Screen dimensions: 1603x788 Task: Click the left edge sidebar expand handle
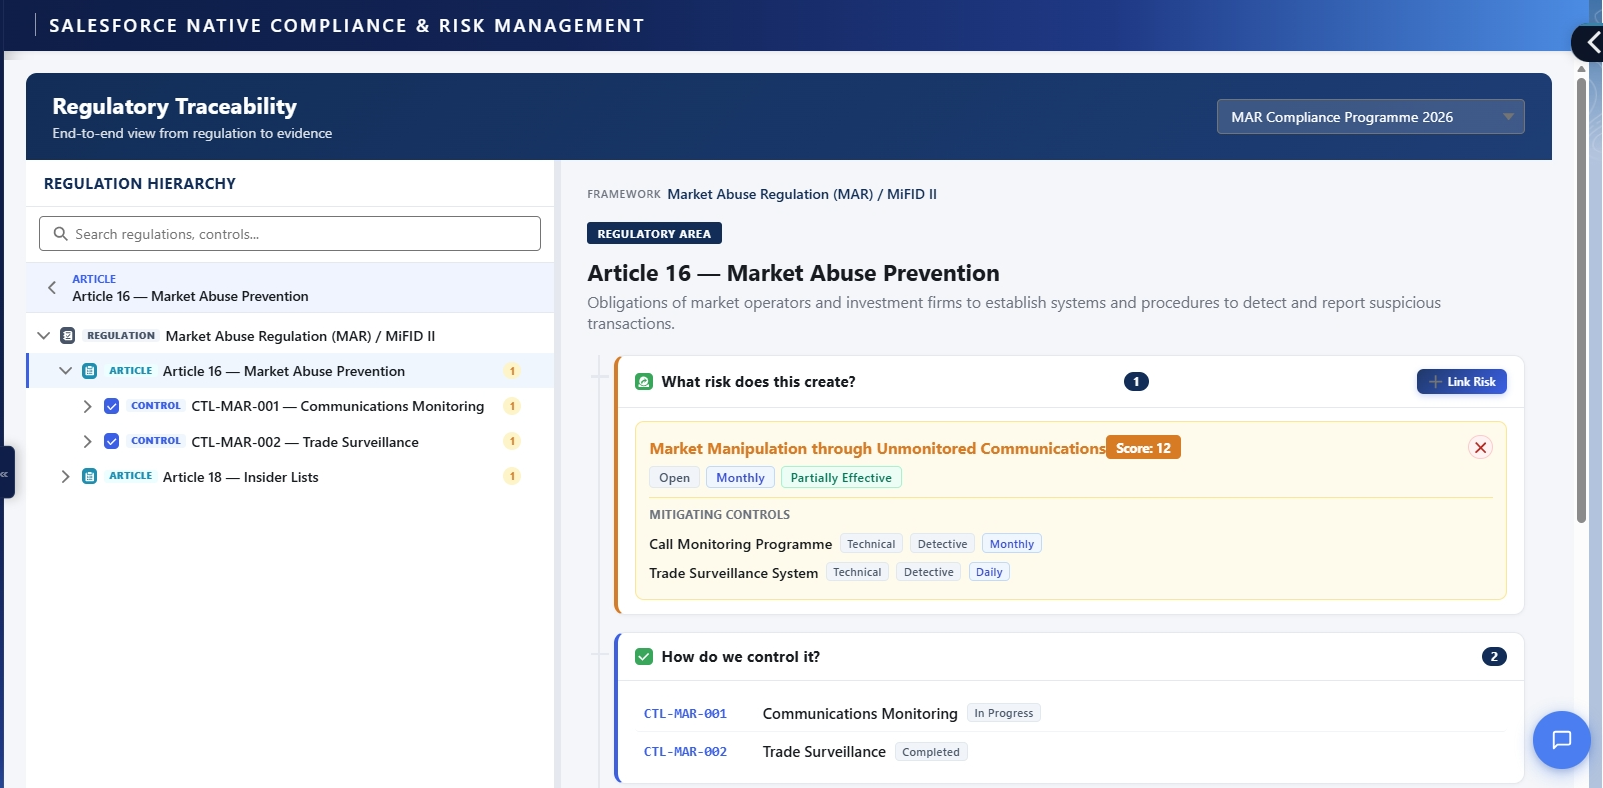pyautogui.click(x=6, y=473)
